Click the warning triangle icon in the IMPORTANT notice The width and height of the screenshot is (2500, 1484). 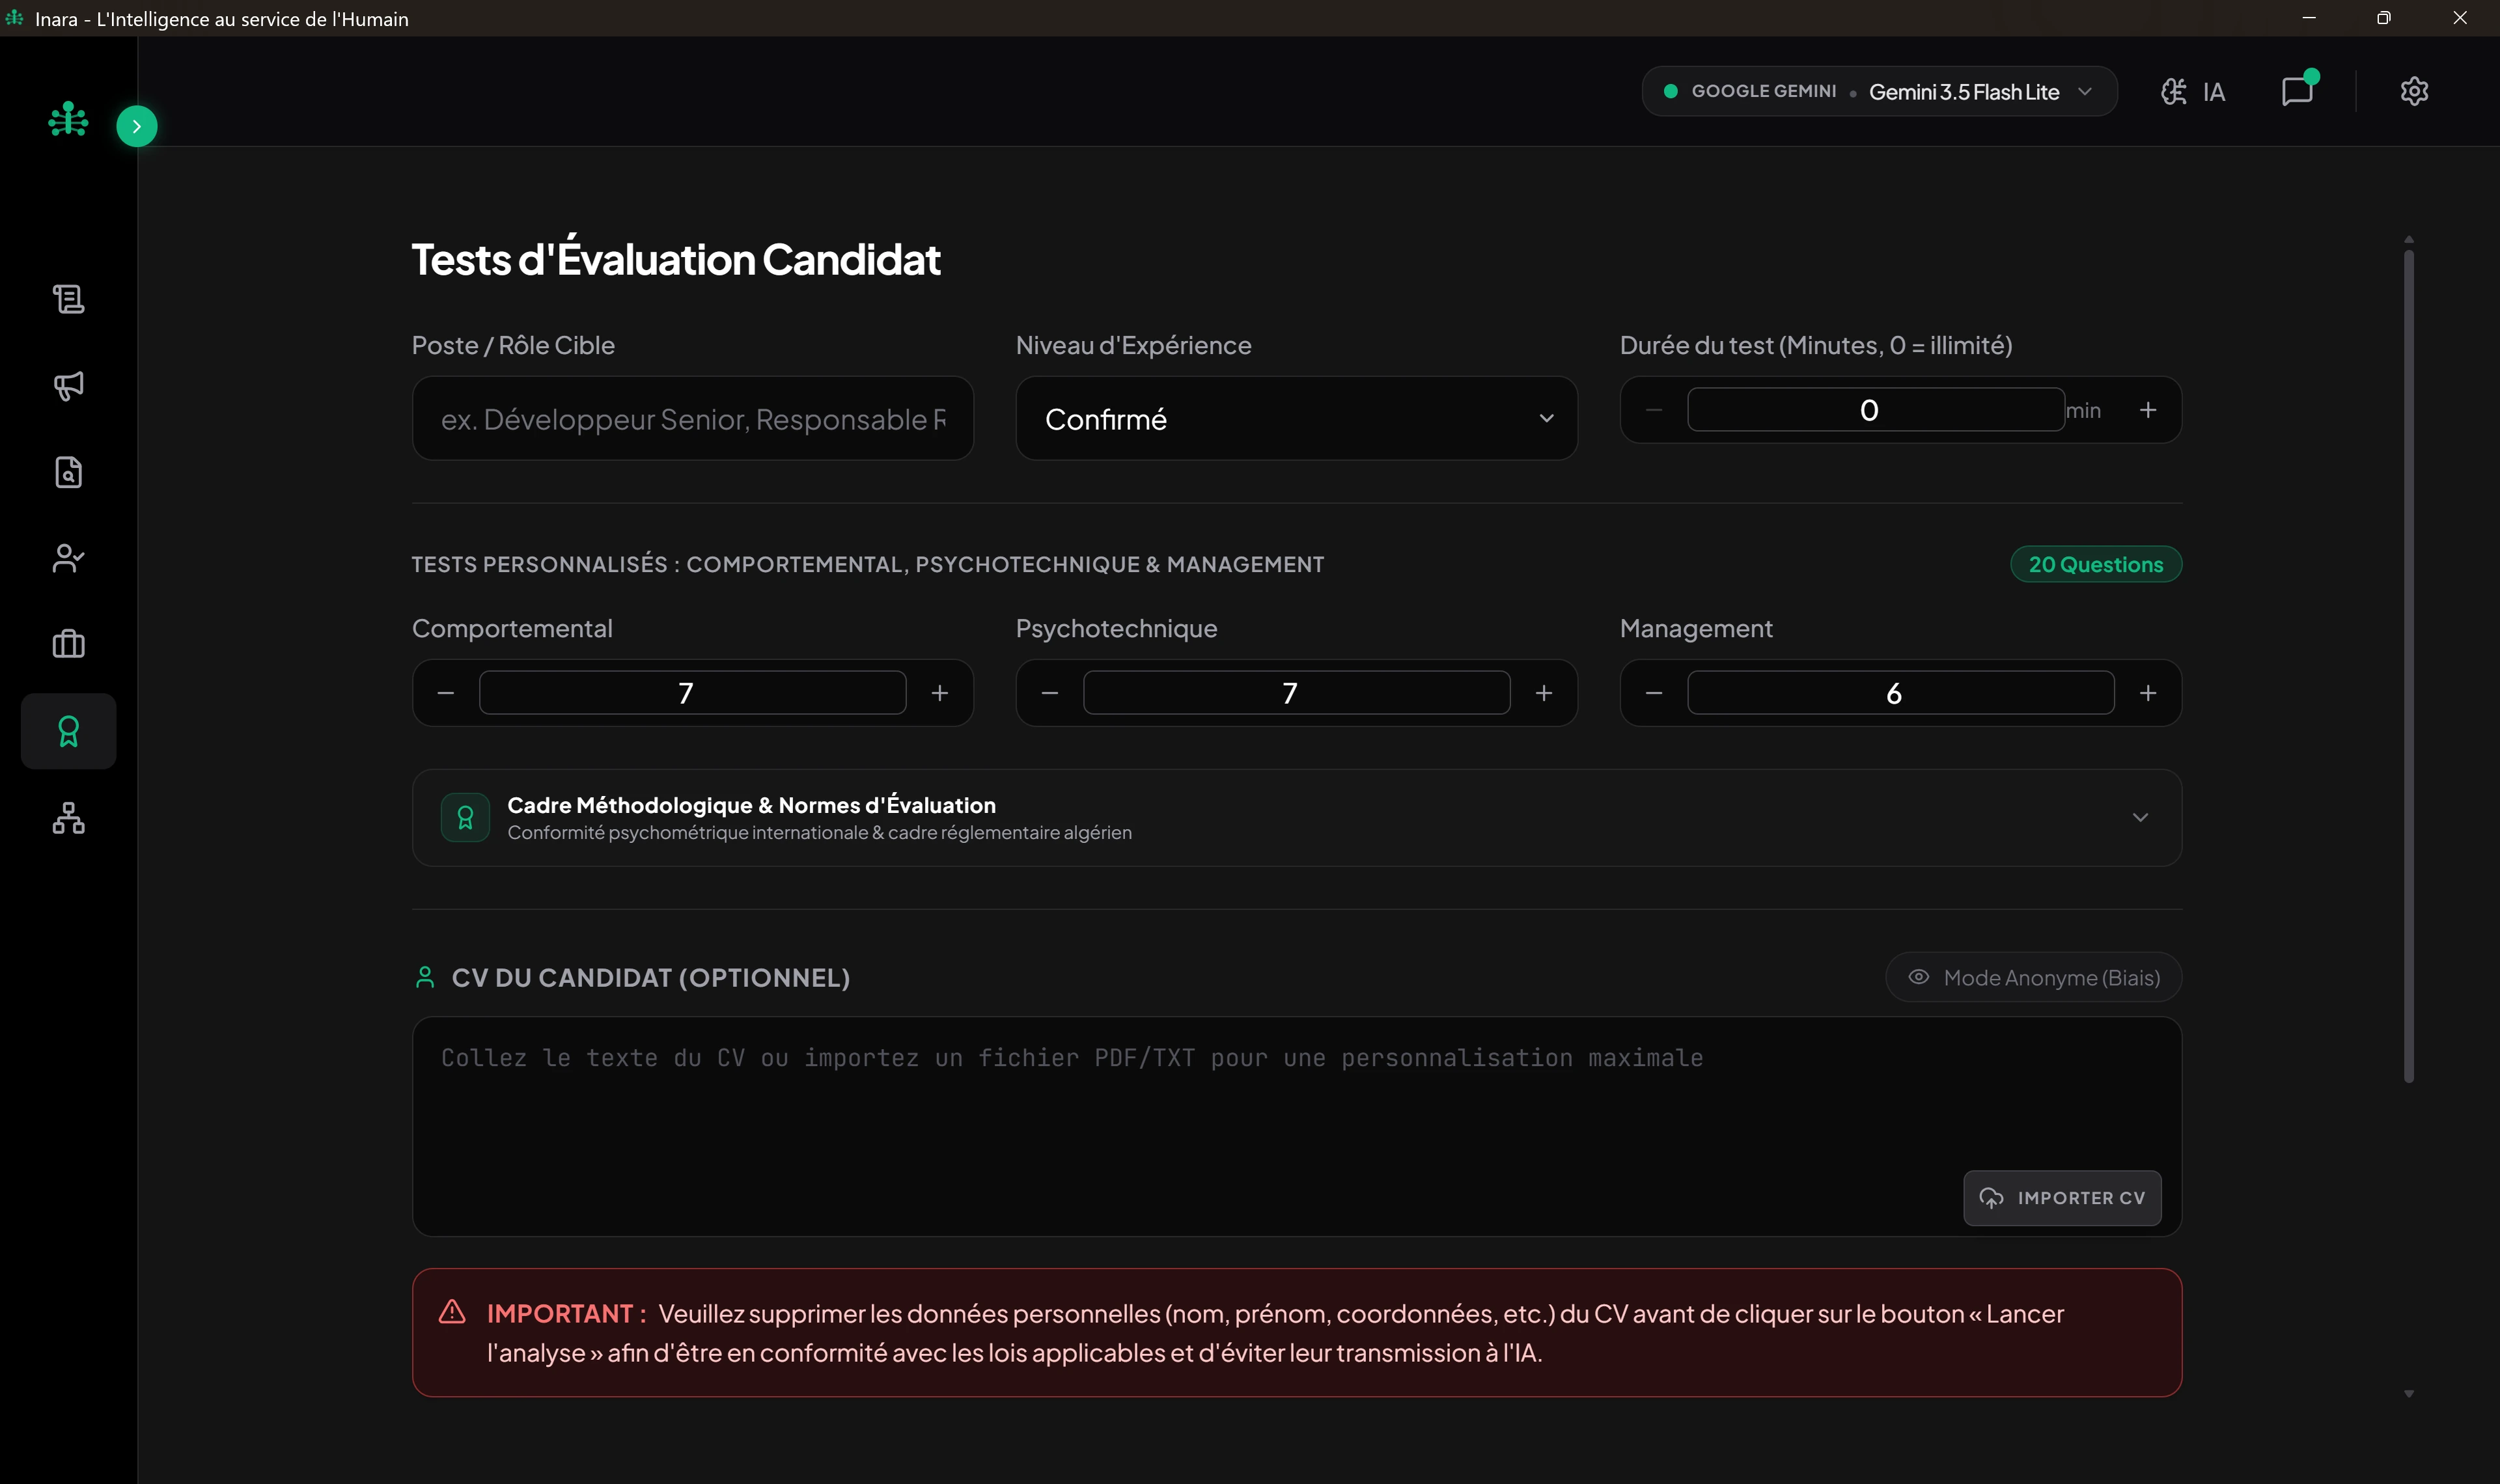(452, 1312)
